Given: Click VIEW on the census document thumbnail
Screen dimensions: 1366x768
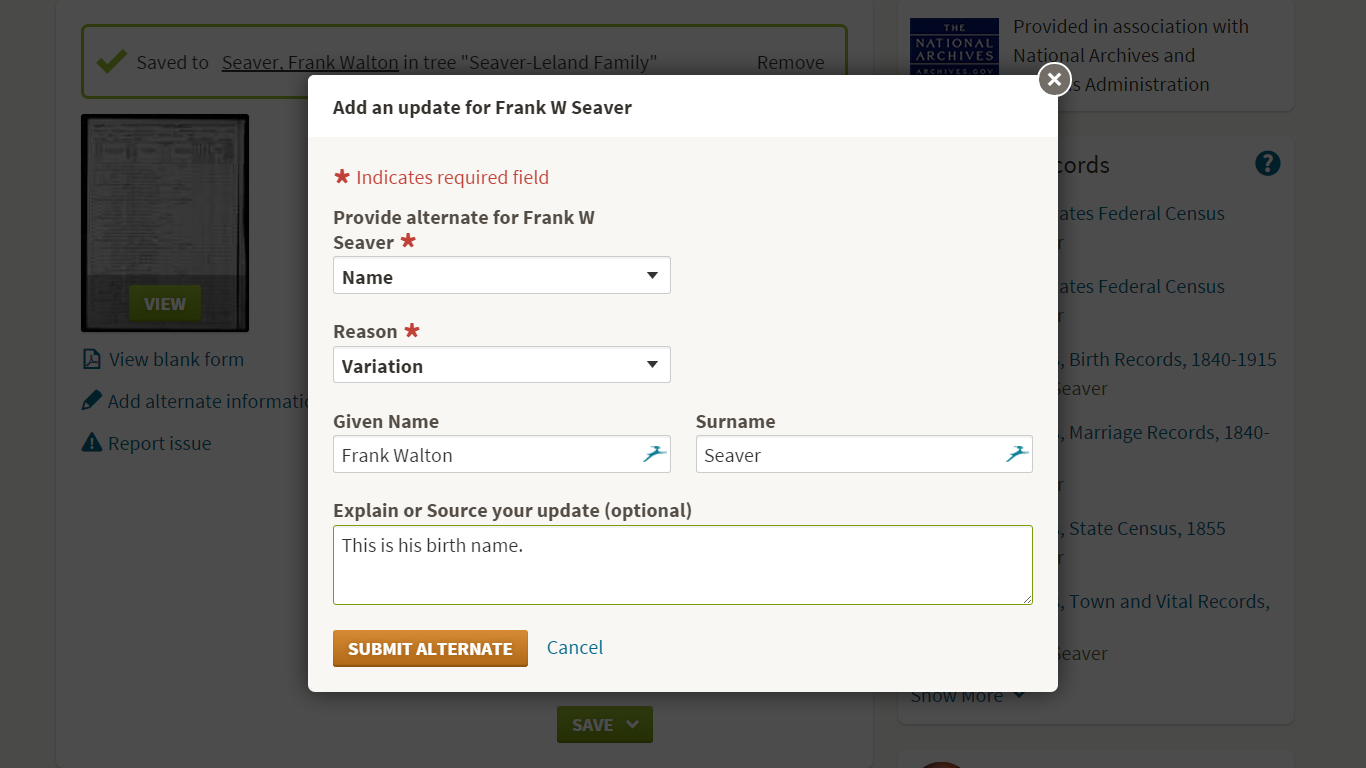Looking at the screenshot, I should [x=164, y=303].
